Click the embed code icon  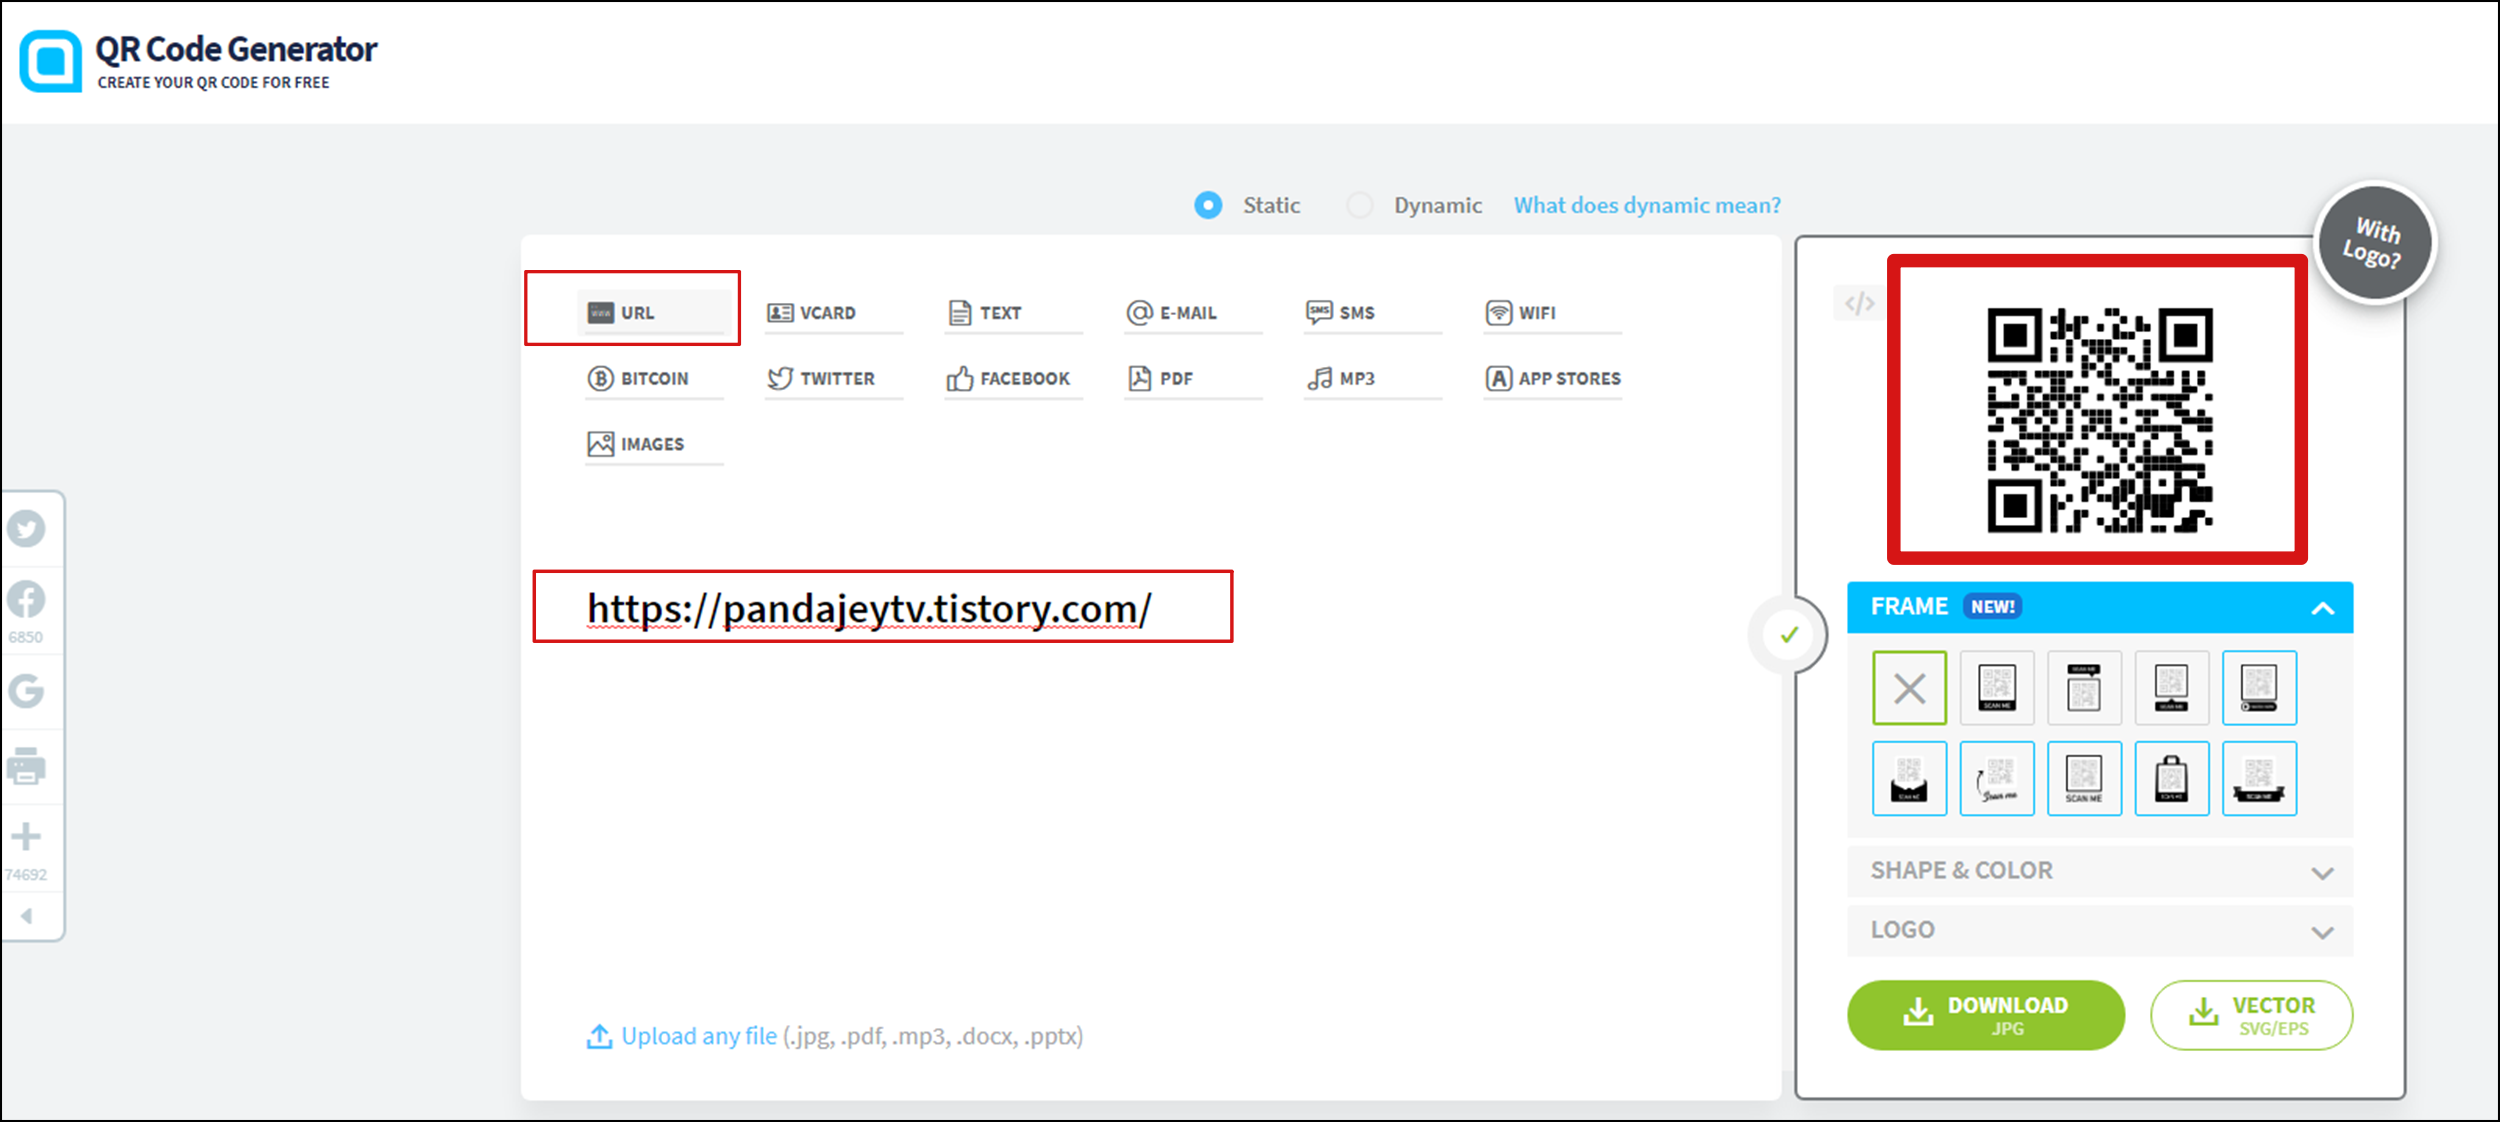click(1859, 303)
